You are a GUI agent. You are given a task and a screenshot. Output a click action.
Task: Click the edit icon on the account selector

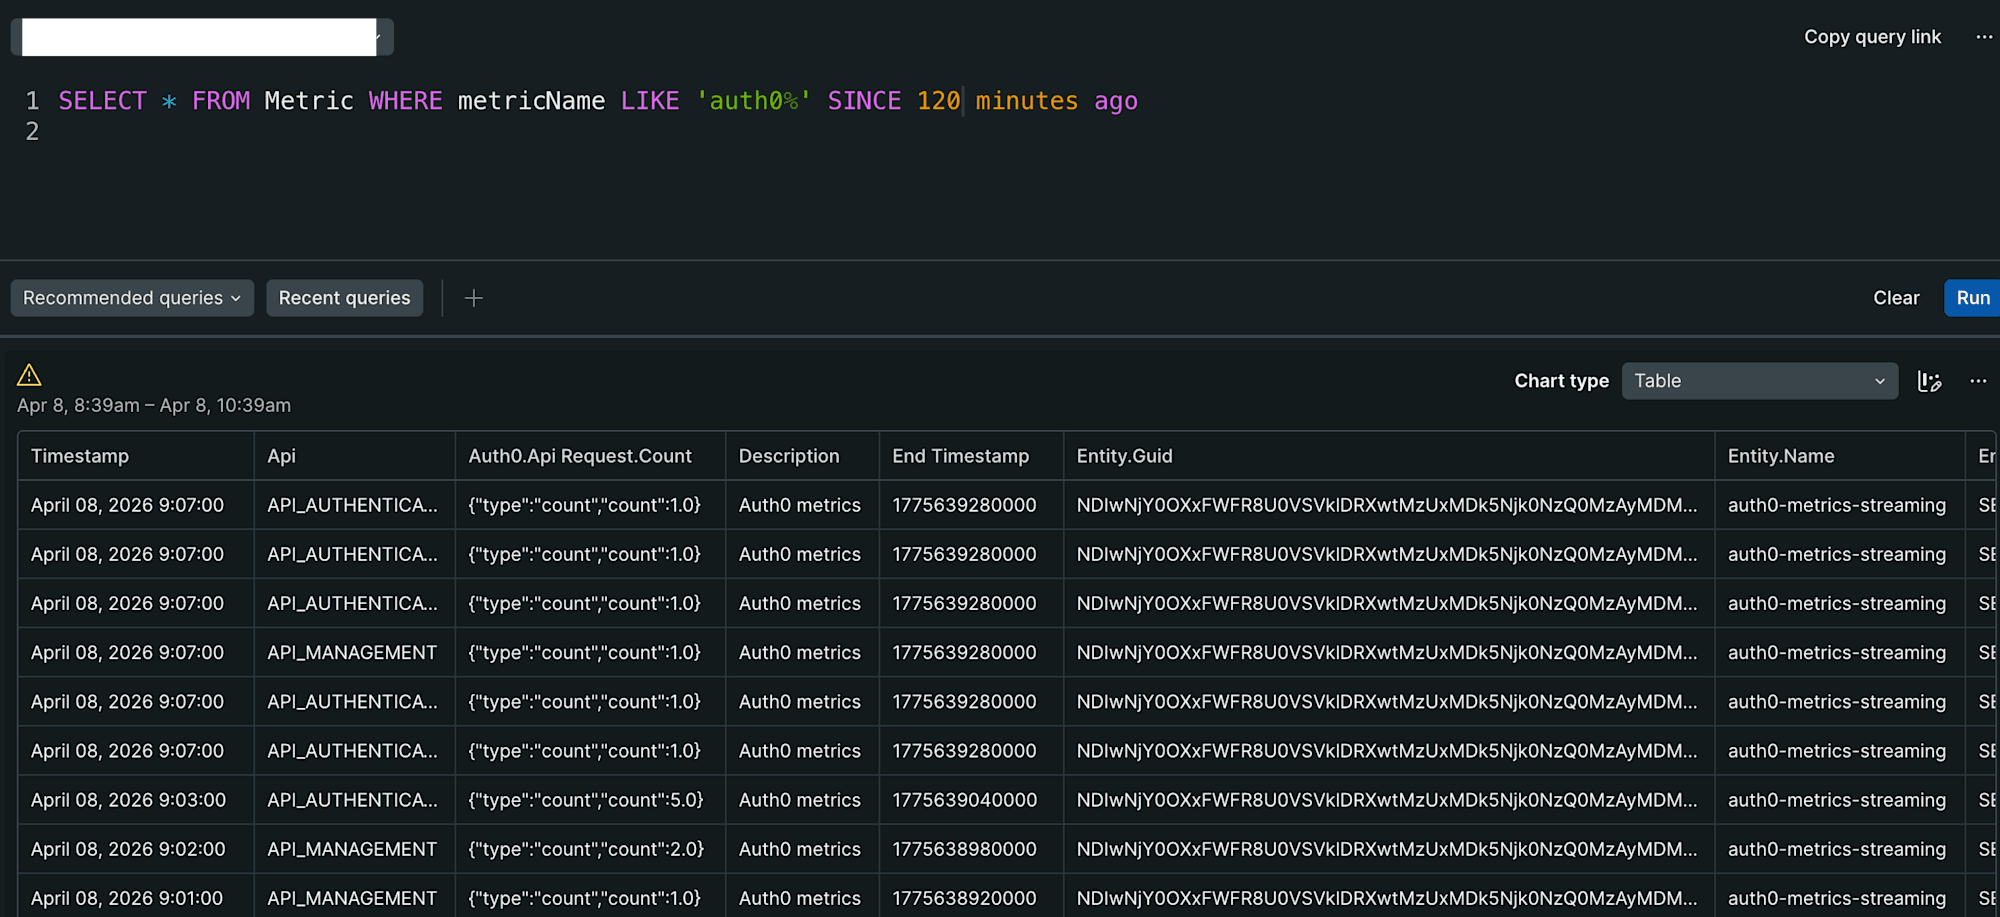click(378, 36)
